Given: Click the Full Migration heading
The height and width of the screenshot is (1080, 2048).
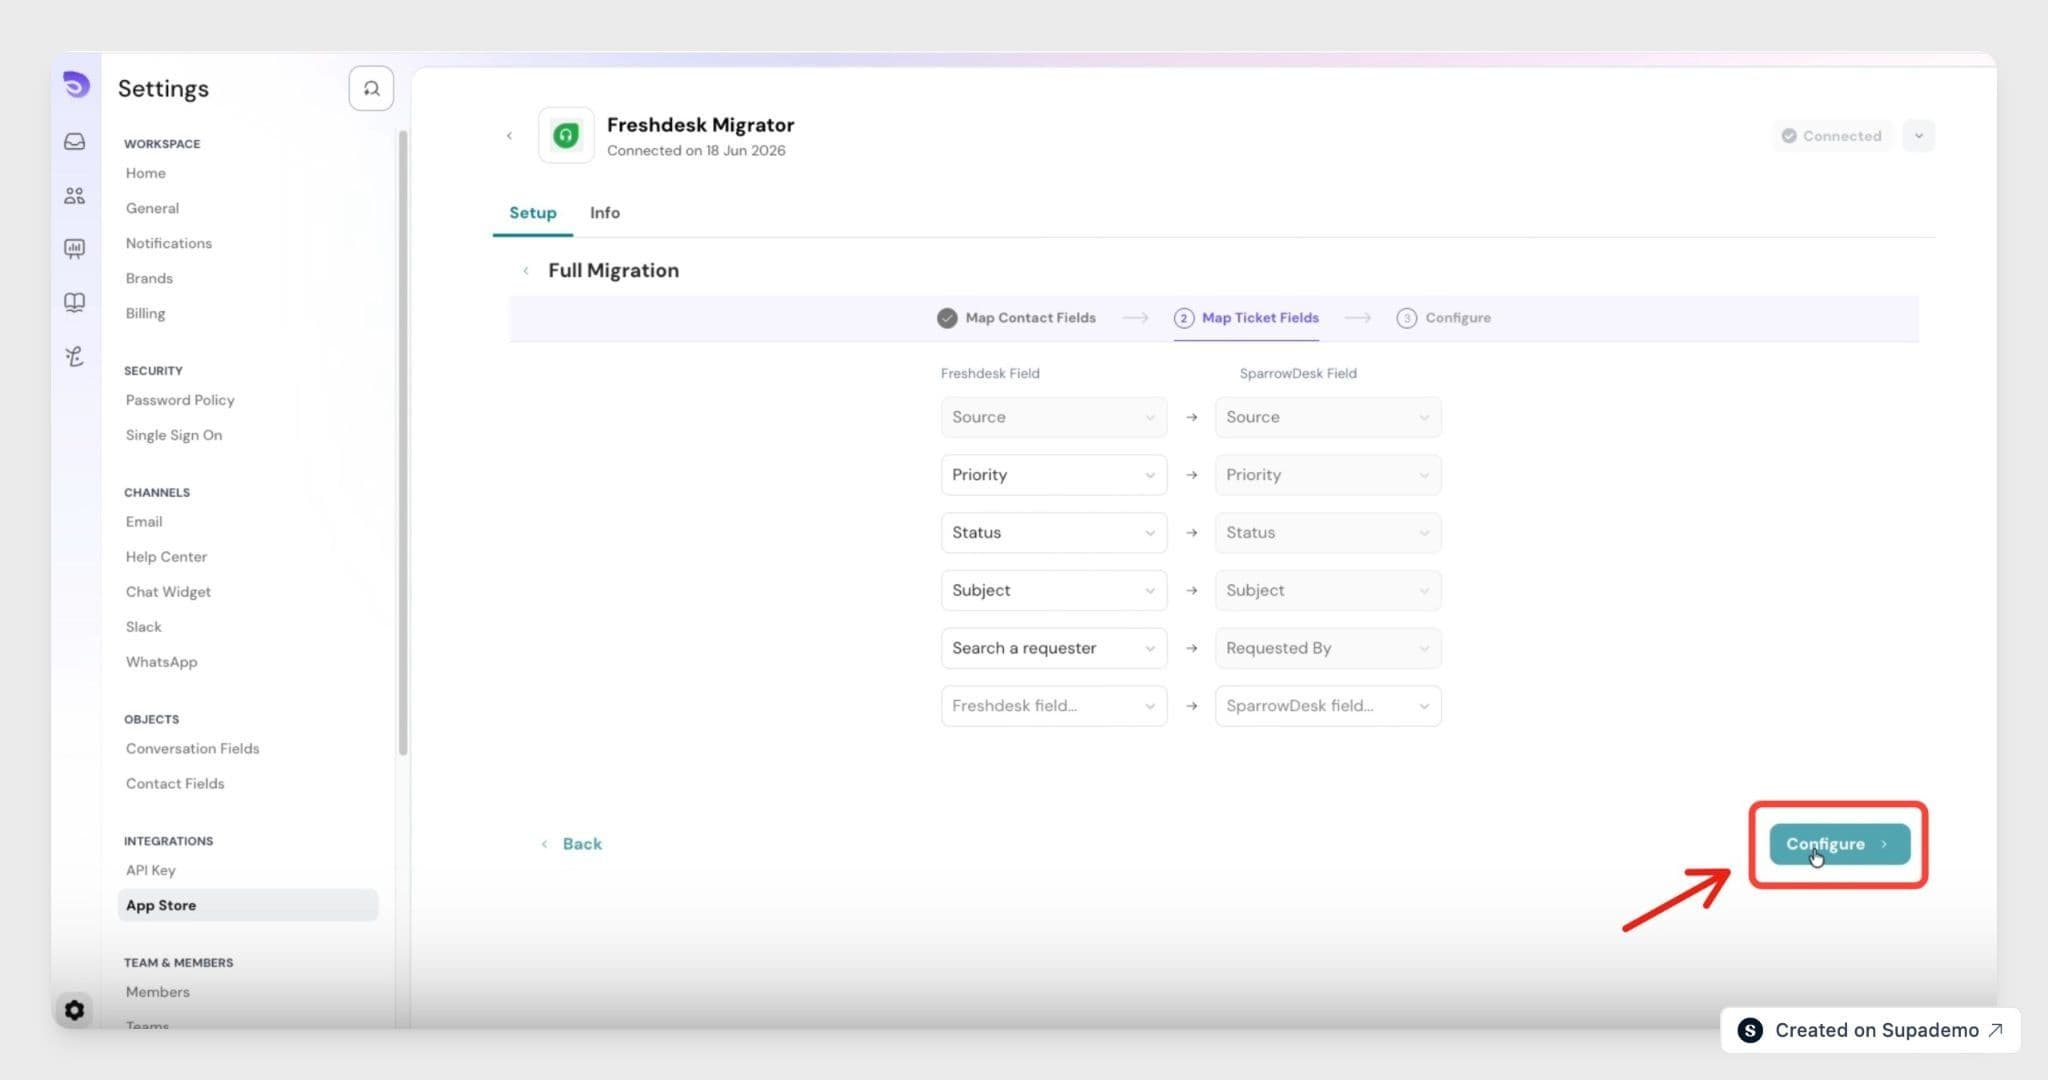Looking at the screenshot, I should [613, 271].
